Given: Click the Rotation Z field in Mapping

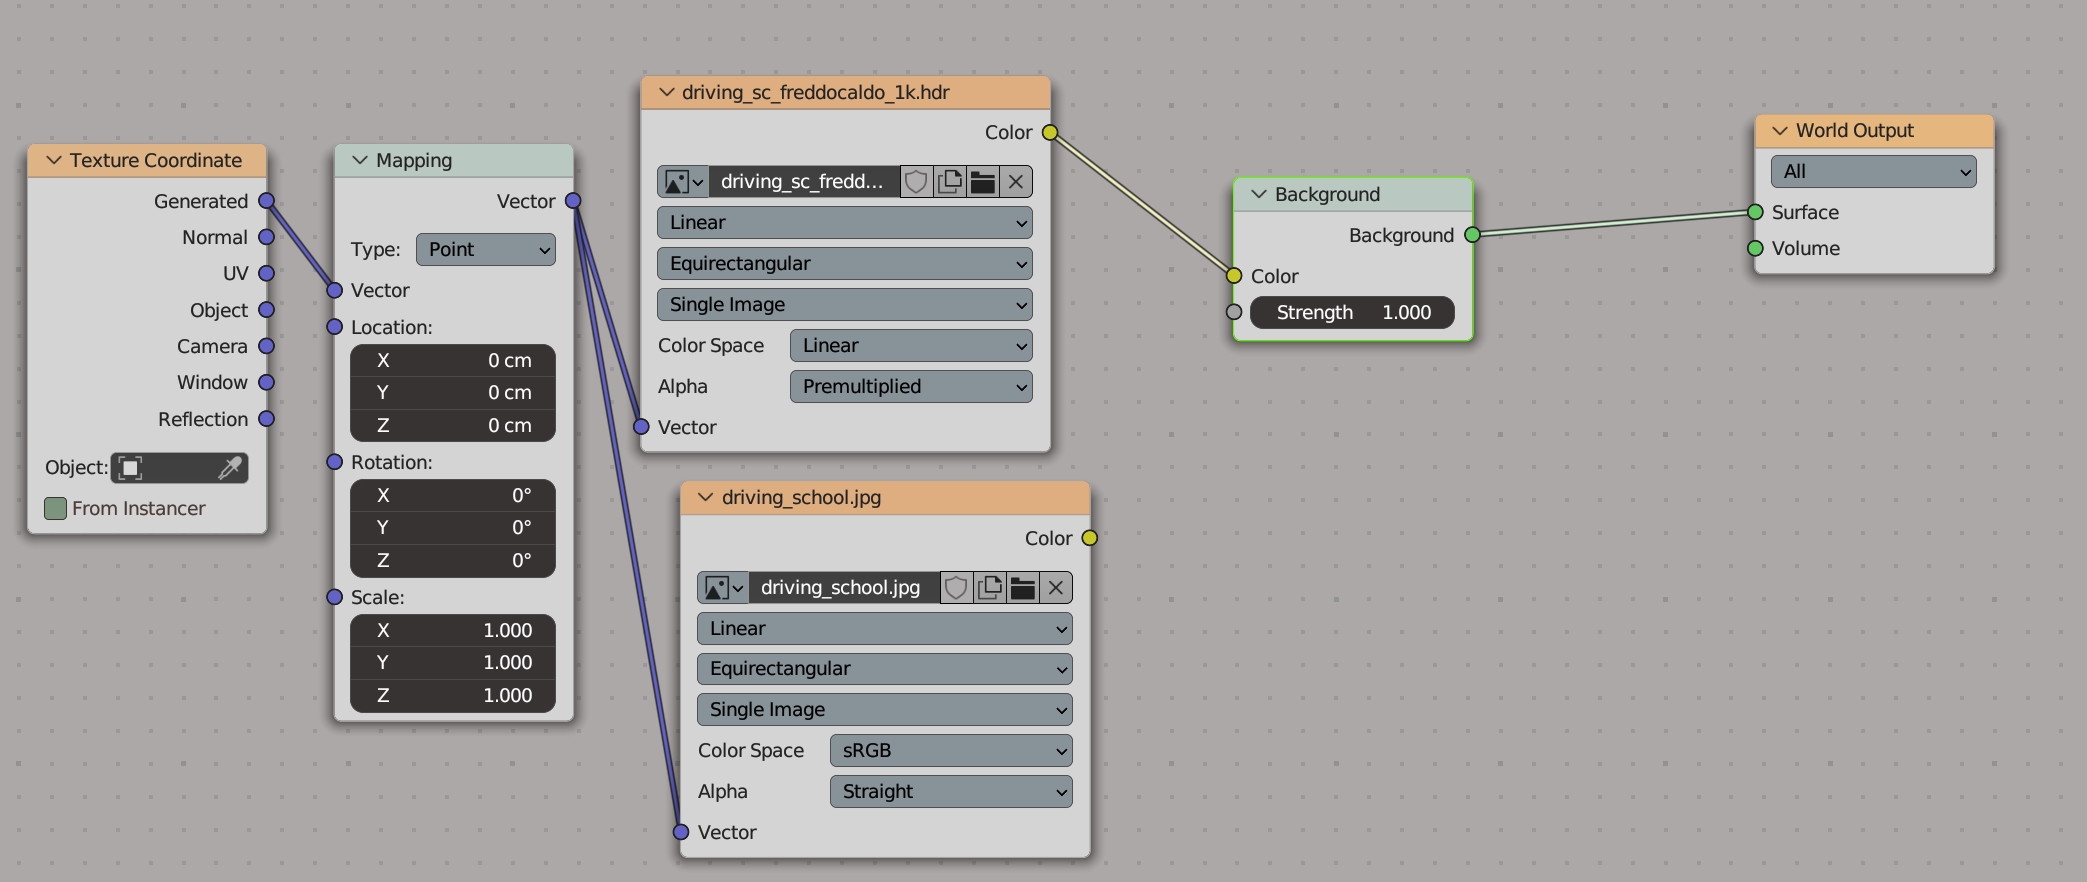Looking at the screenshot, I should coord(452,561).
